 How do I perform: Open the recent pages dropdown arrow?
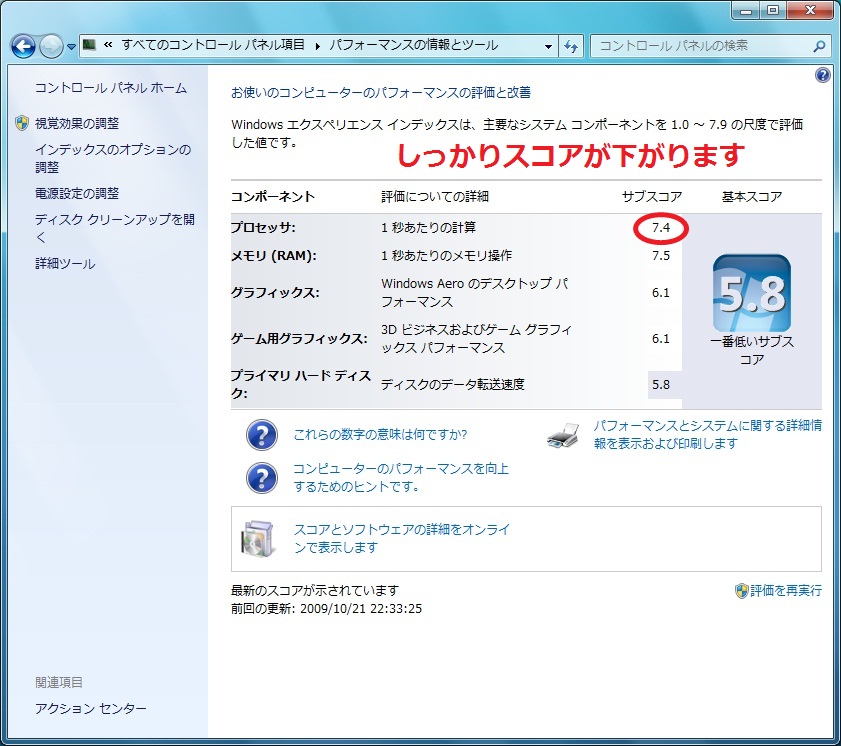(71, 47)
